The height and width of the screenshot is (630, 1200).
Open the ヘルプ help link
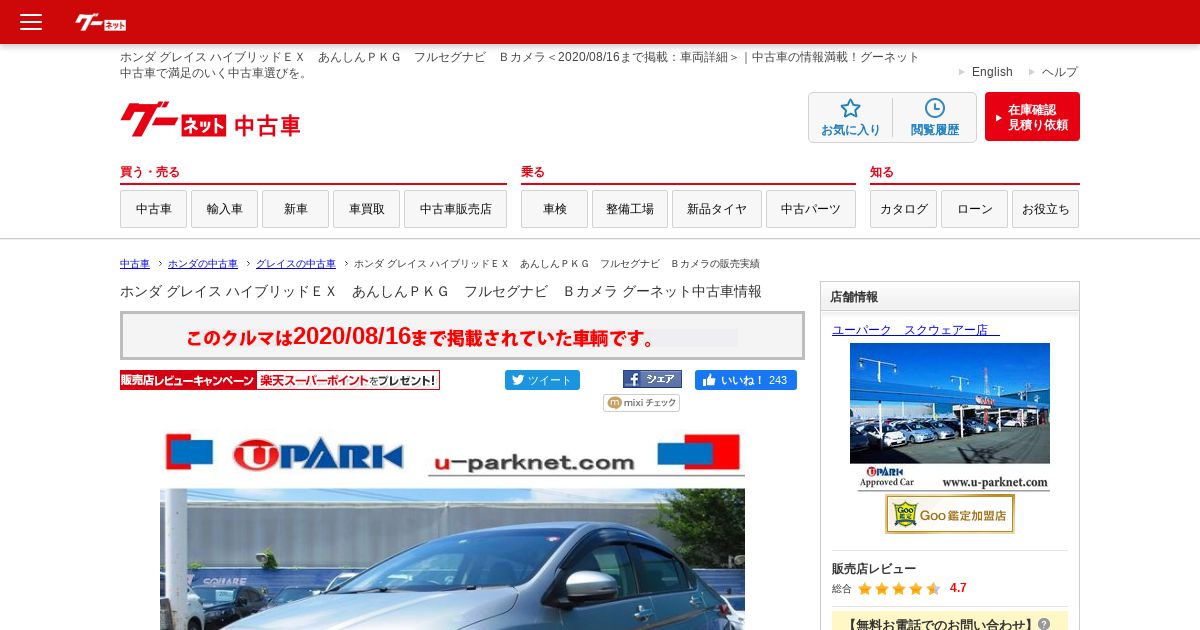1060,72
